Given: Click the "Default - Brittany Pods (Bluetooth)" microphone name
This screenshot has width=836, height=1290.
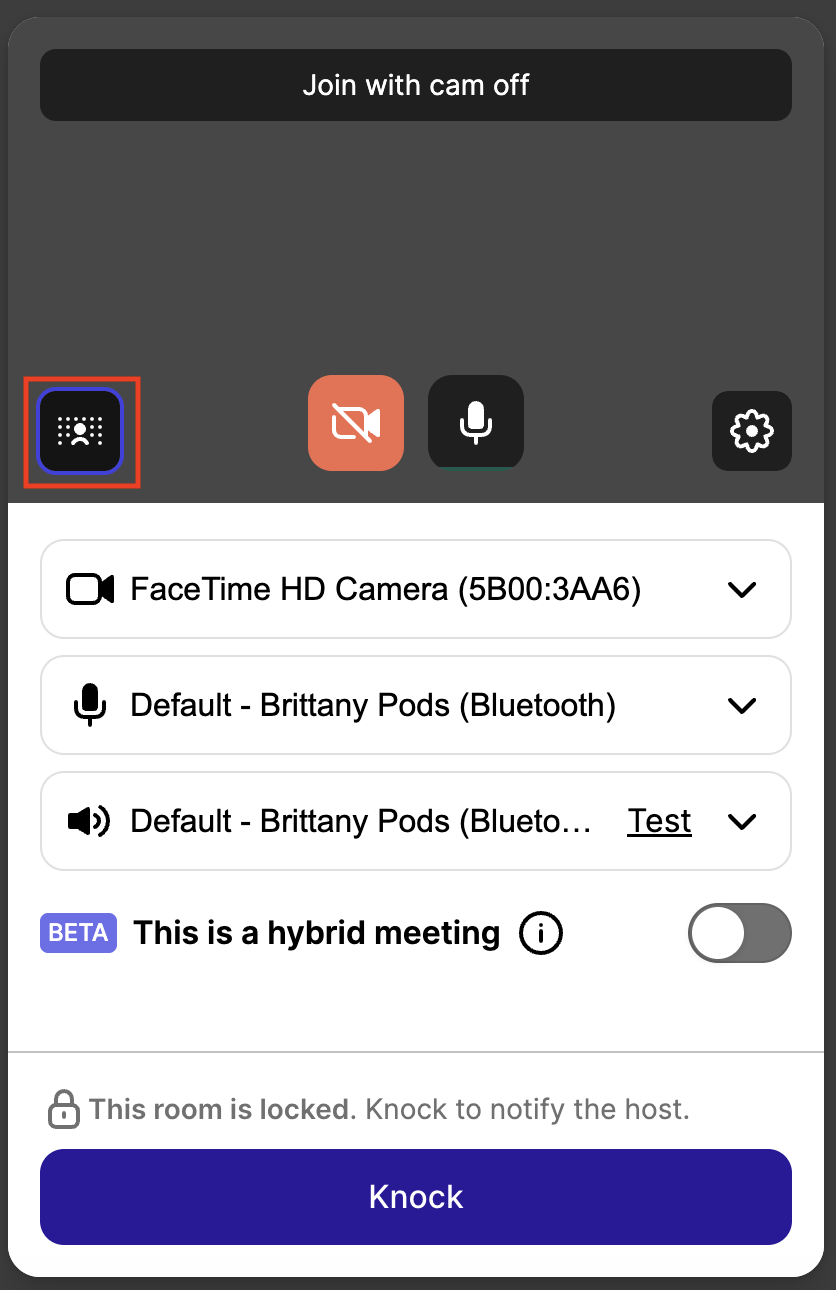Looking at the screenshot, I should [373, 705].
